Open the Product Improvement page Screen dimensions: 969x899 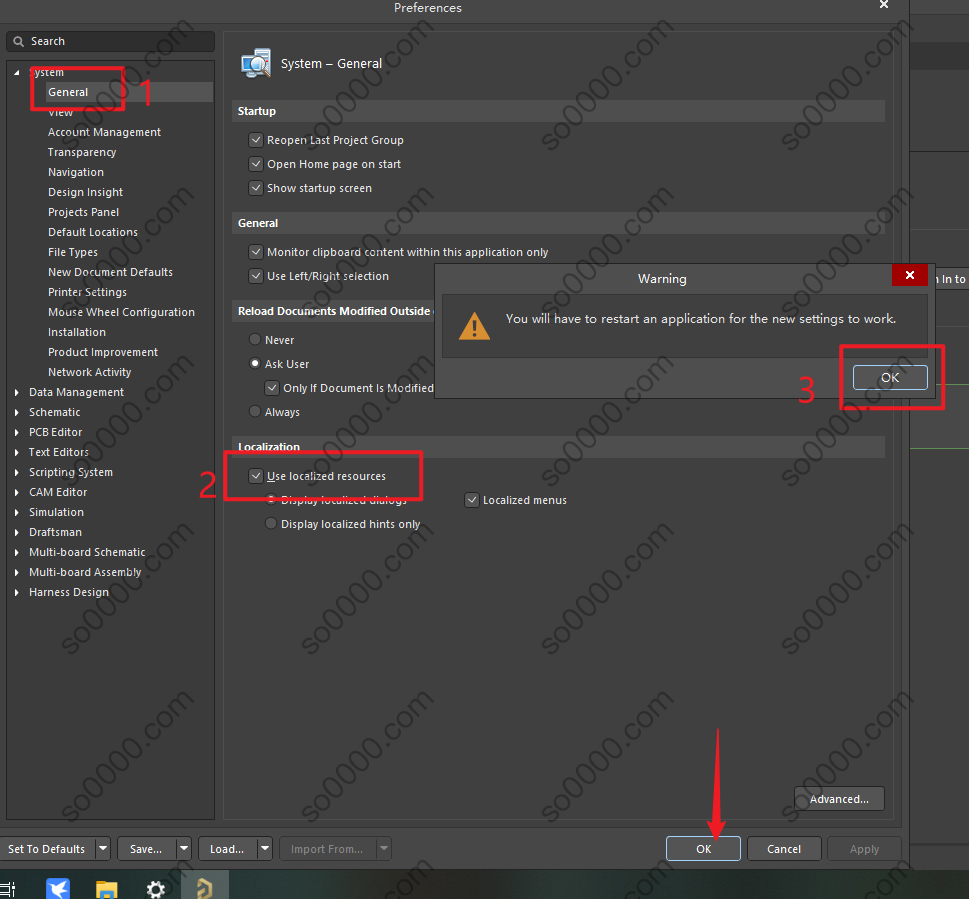(x=103, y=352)
